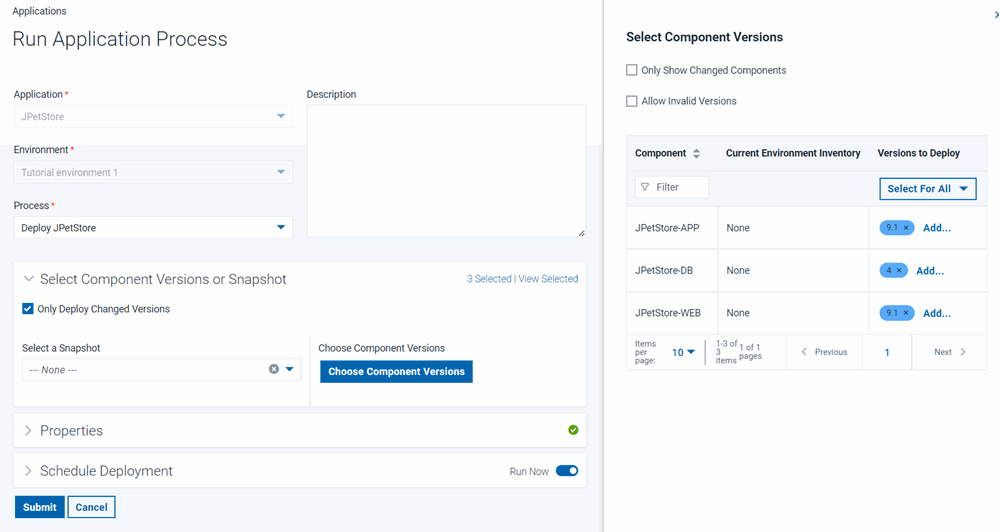Remove the 9.1 version chip for JPetStore-WEB
The image size is (1000, 532).
(x=907, y=314)
